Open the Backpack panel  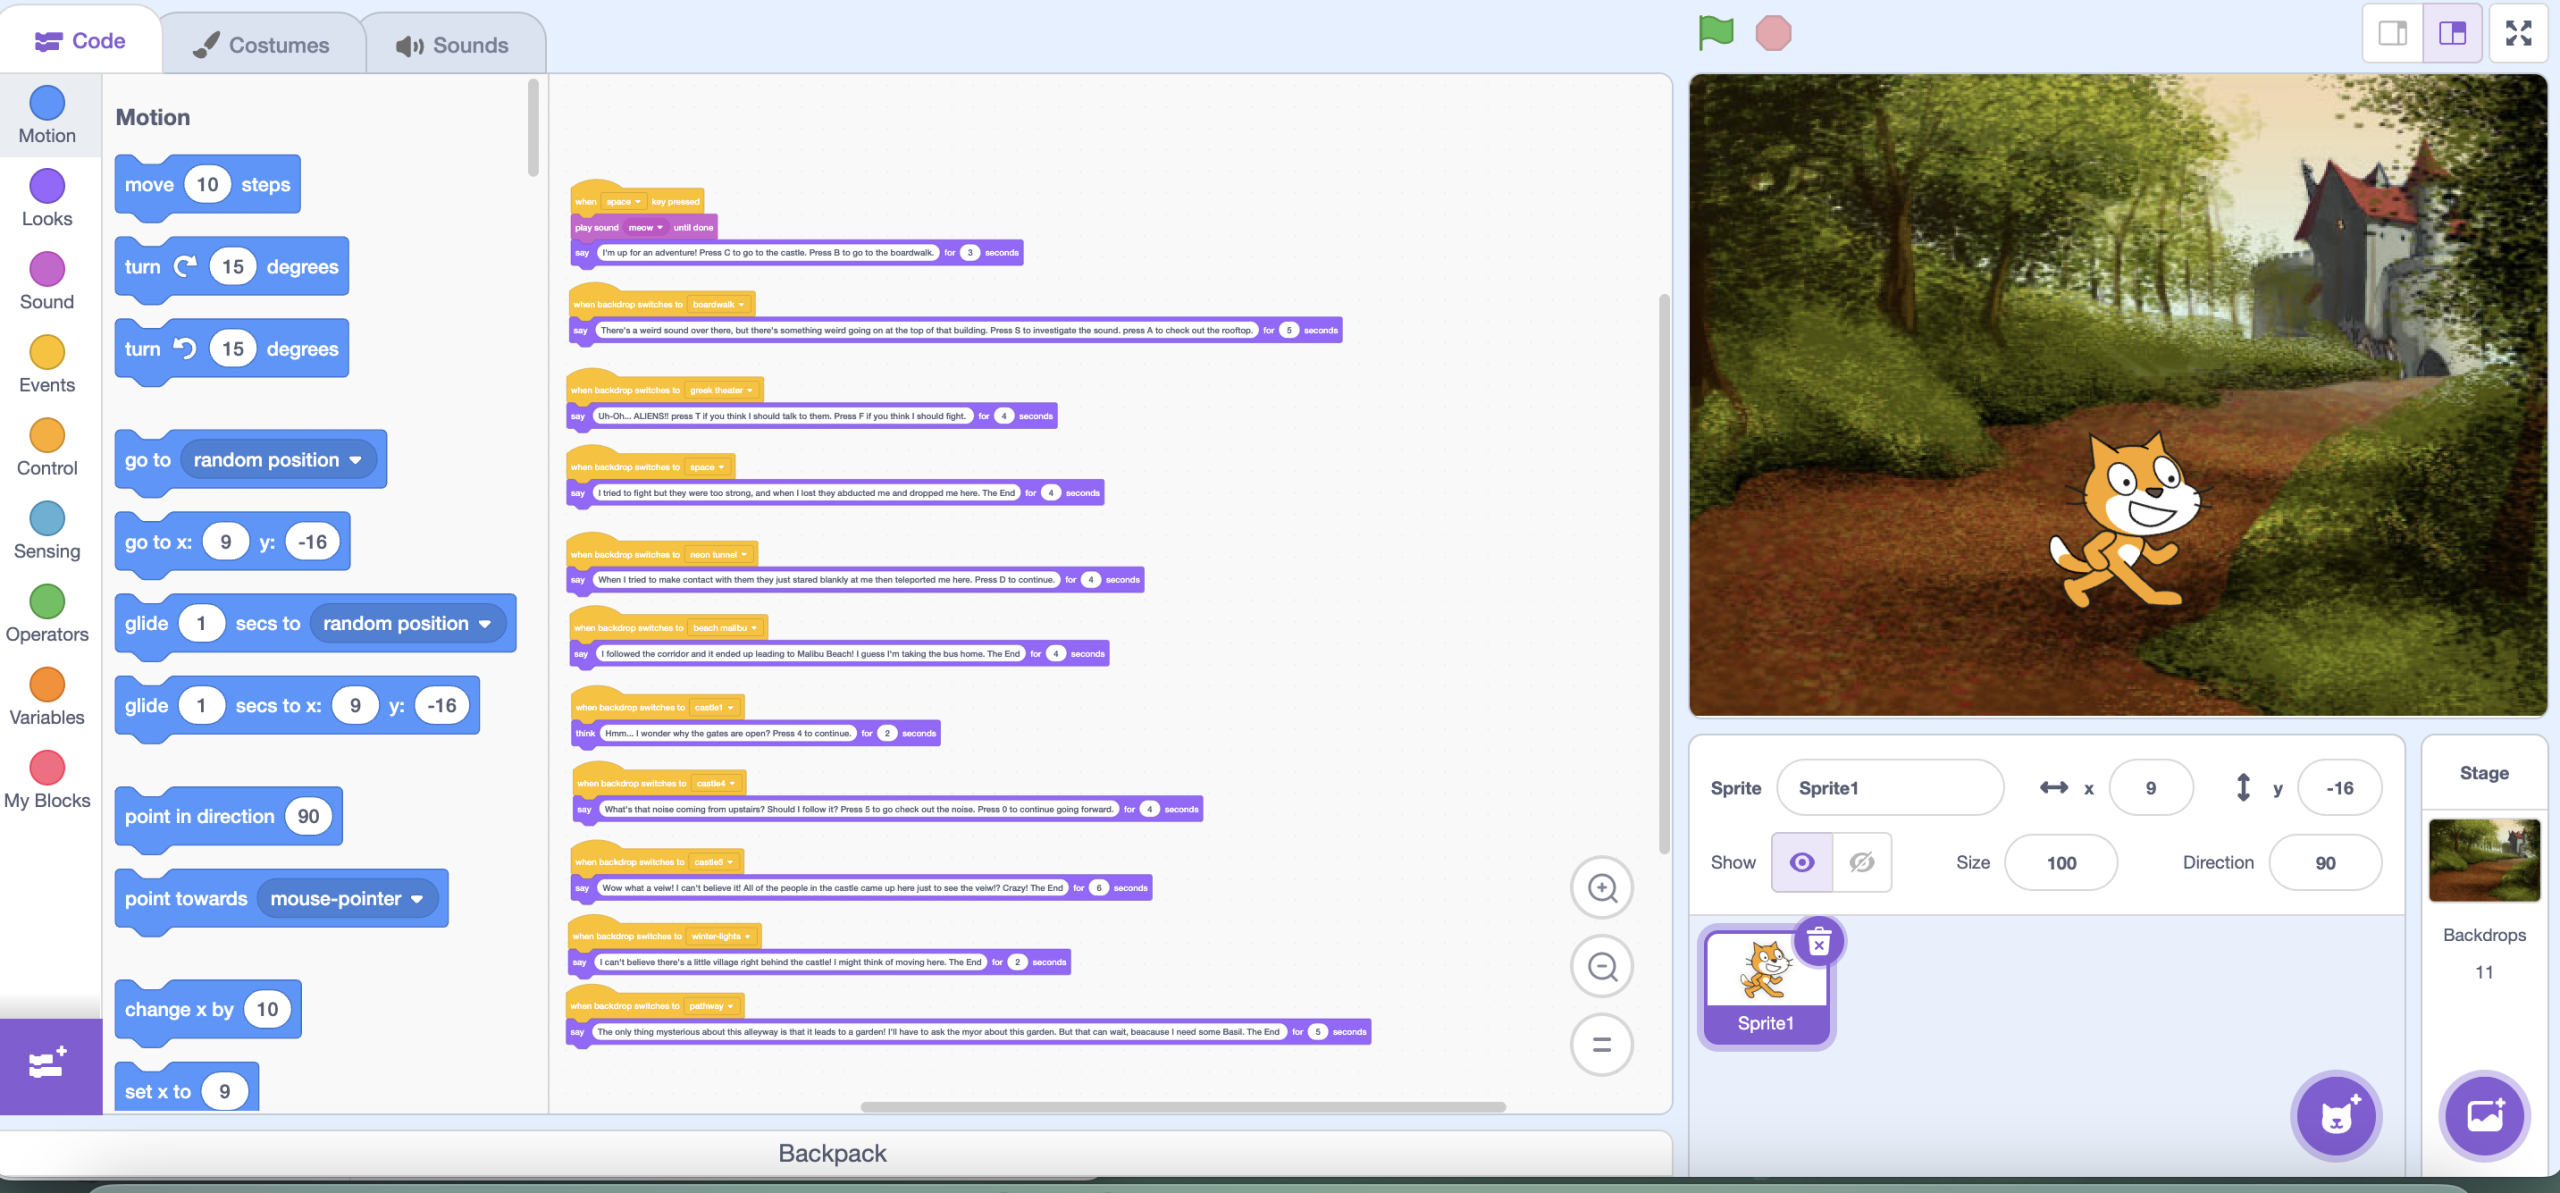(x=833, y=1153)
